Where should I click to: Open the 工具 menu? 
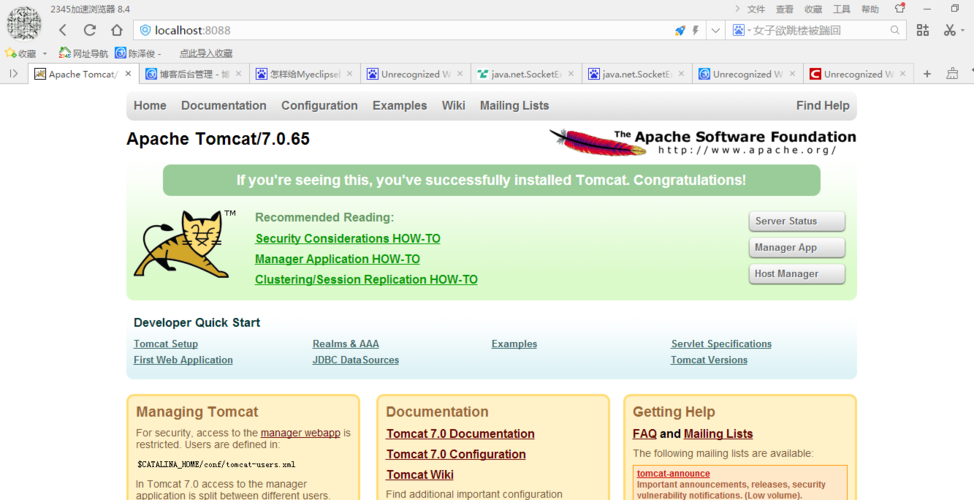point(842,9)
